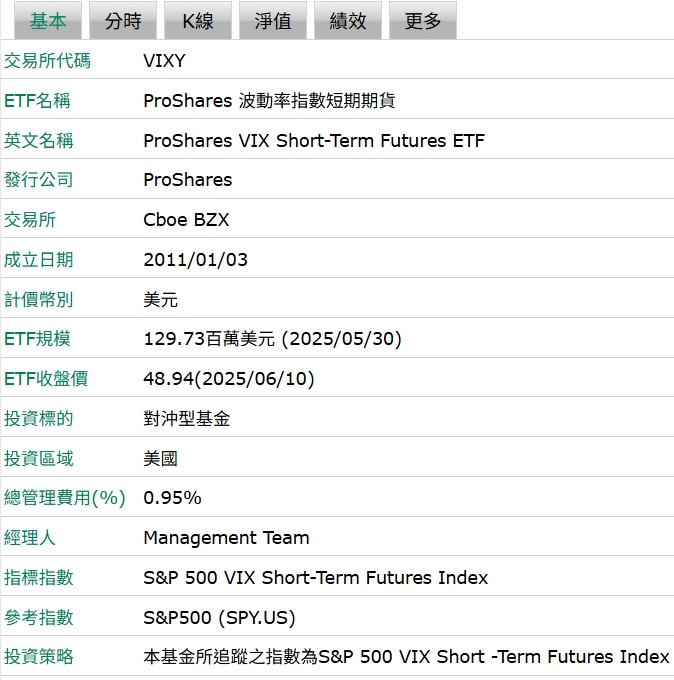Open the 基本 tab
This screenshot has width=674, height=680.
pyautogui.click(x=48, y=20)
